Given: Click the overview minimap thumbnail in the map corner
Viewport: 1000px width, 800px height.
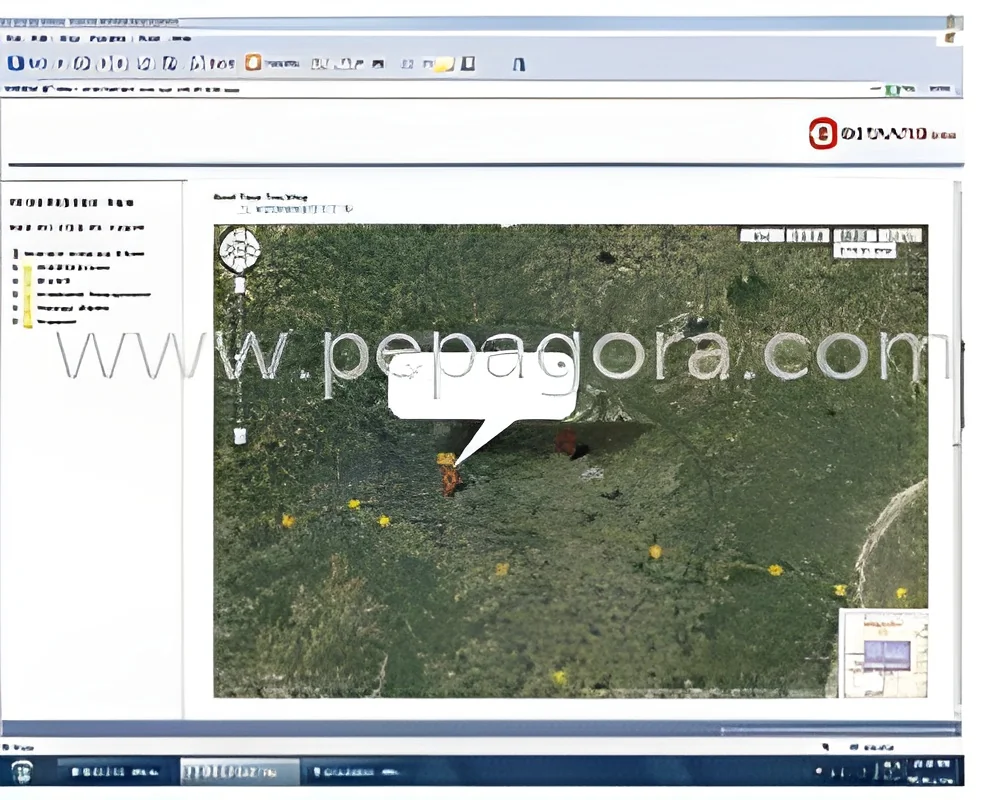Looking at the screenshot, I should click(885, 653).
